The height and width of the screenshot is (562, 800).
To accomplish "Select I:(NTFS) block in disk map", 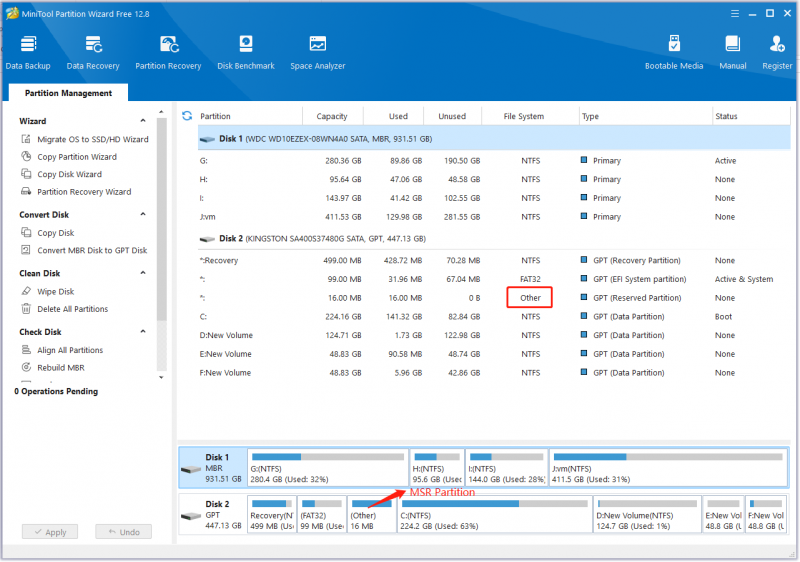I will [507, 468].
